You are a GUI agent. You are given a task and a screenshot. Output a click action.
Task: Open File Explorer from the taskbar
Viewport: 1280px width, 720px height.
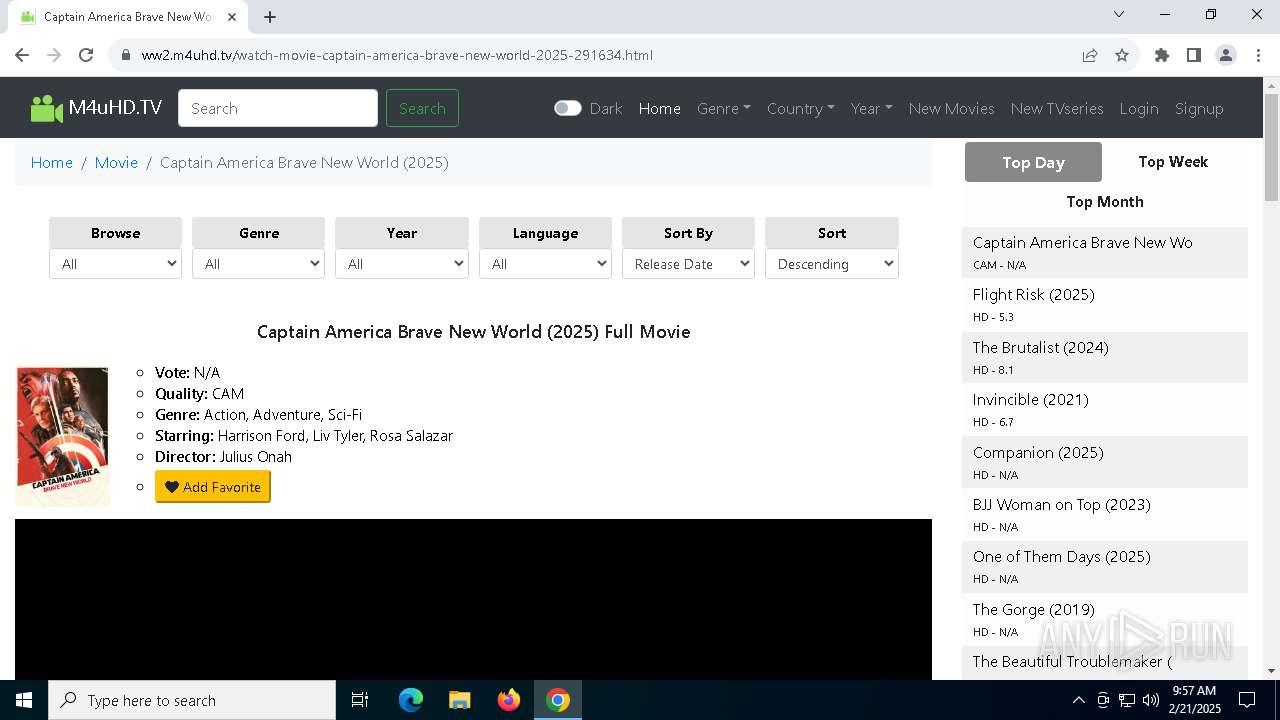(459, 700)
